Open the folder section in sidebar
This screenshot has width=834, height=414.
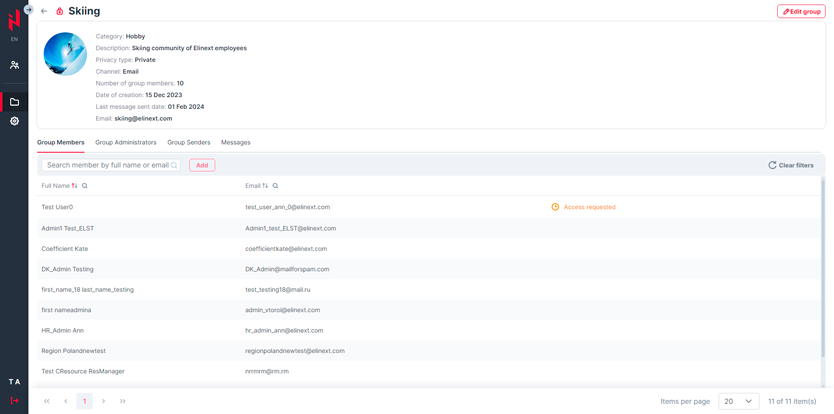[14, 102]
